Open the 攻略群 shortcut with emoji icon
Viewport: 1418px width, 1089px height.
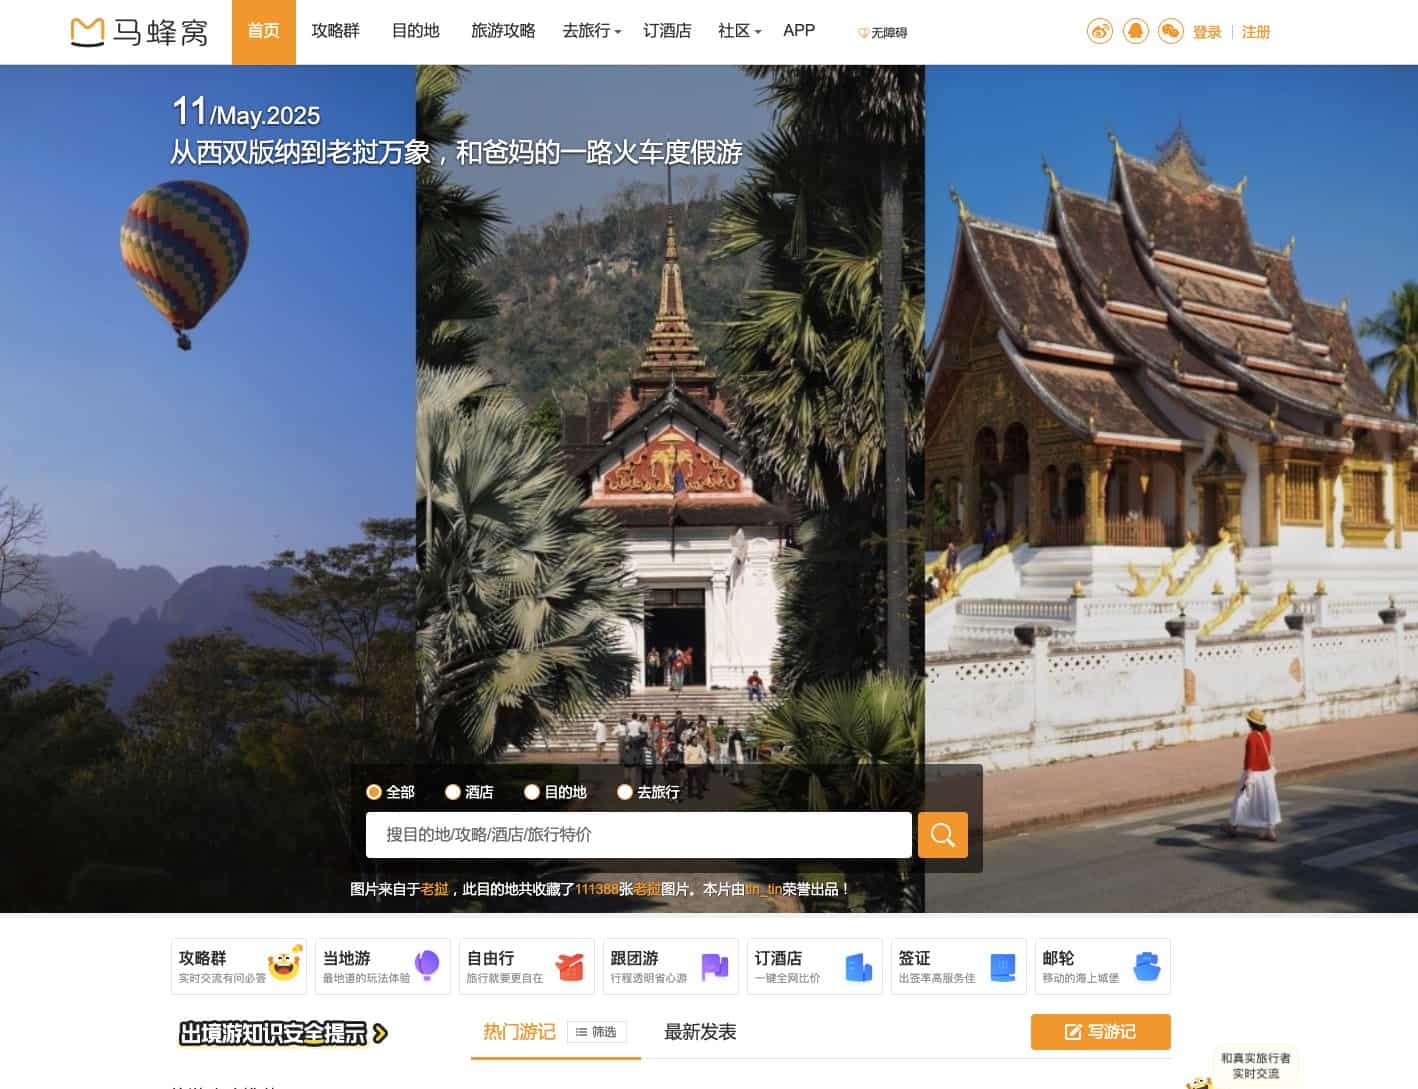[x=239, y=966]
